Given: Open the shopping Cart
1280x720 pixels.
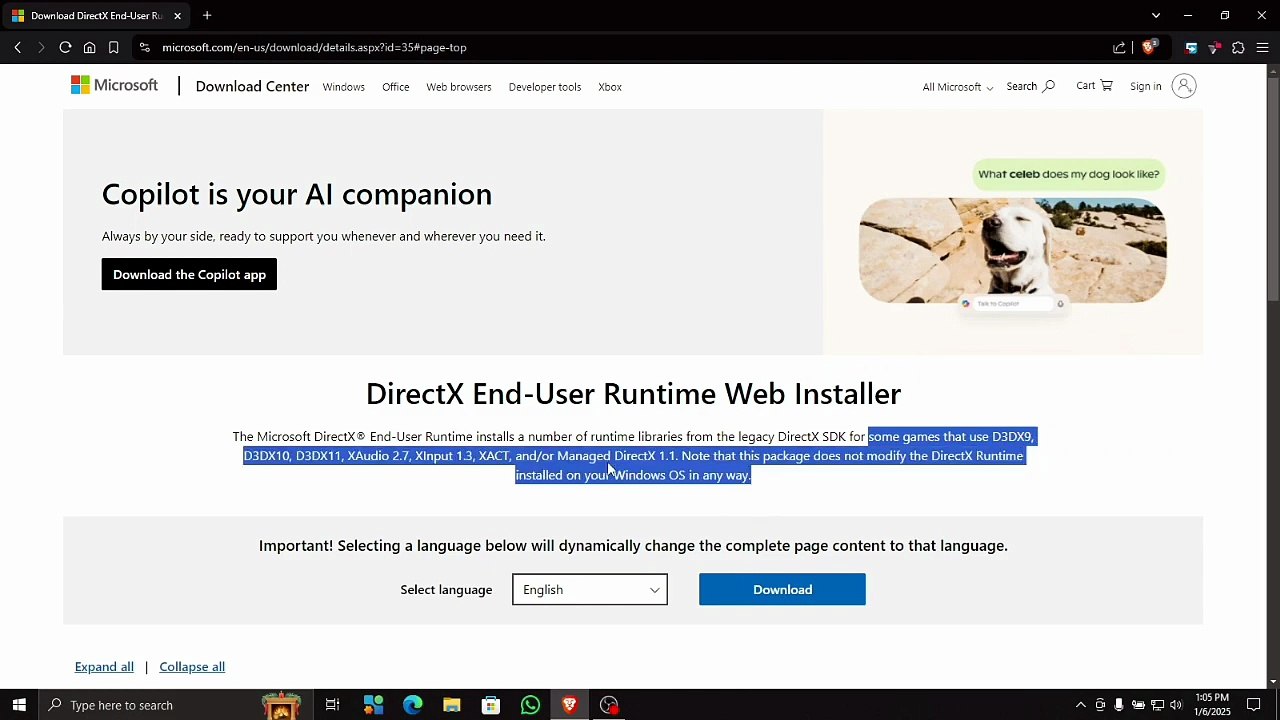Looking at the screenshot, I should [1094, 86].
